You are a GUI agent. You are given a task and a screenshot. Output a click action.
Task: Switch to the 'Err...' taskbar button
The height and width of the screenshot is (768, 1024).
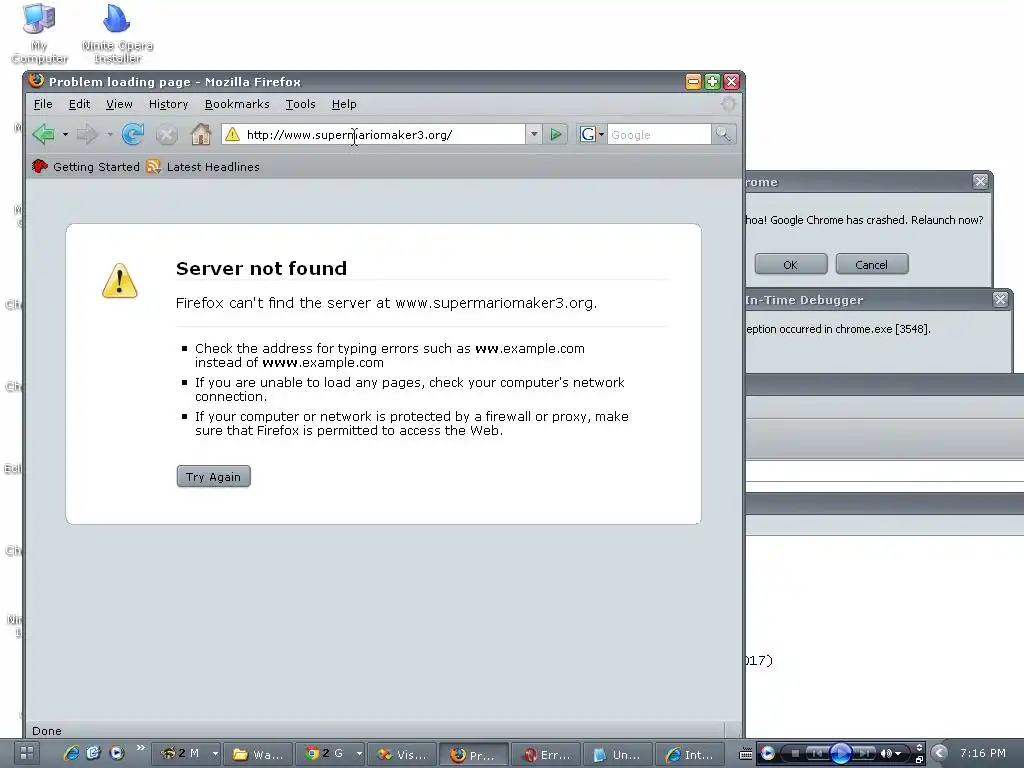click(x=546, y=754)
